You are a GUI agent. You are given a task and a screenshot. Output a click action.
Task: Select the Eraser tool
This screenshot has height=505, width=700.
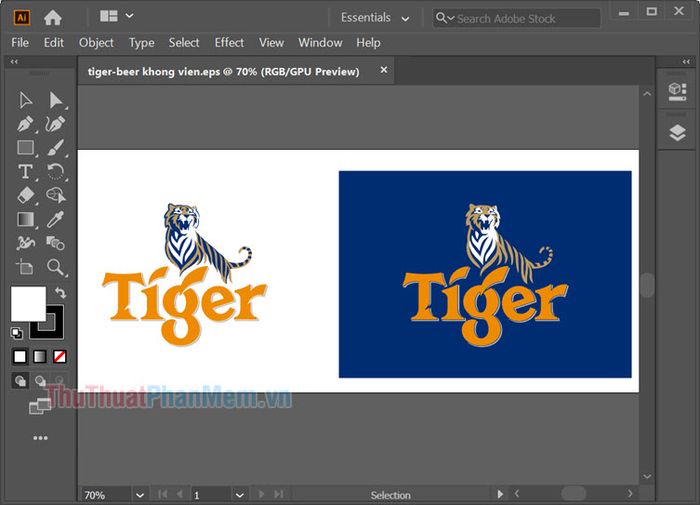tap(25, 195)
